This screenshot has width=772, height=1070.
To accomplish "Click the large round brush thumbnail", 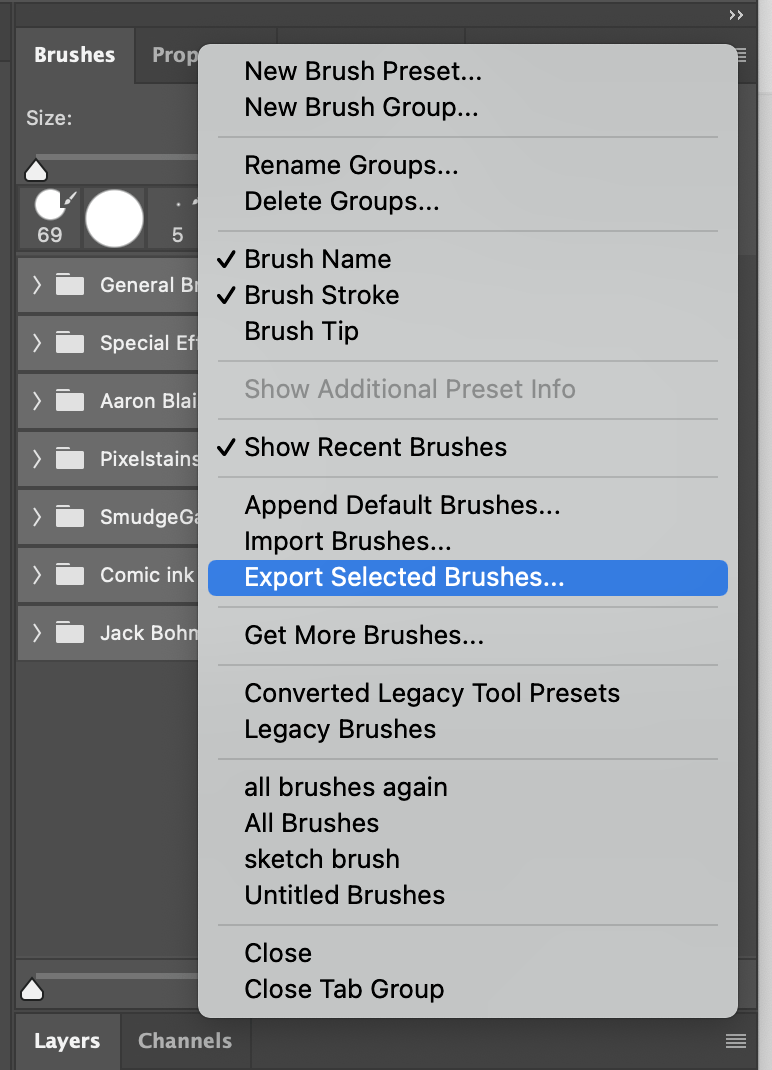I will pos(114,217).
